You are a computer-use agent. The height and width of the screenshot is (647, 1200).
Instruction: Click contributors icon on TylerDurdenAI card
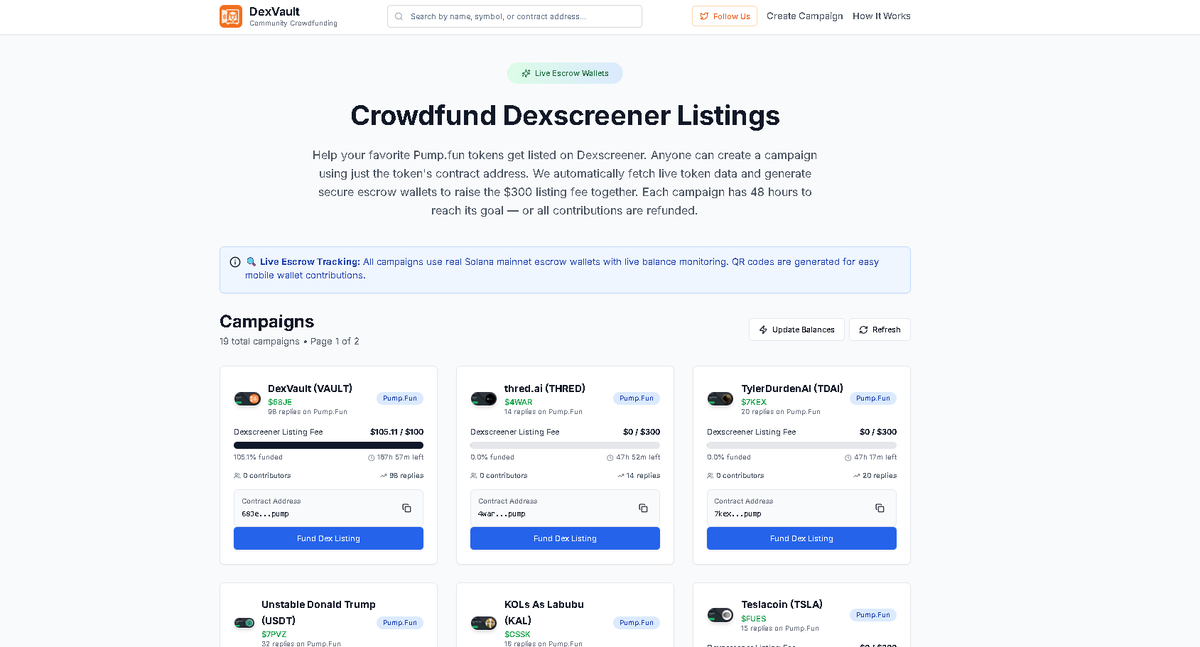click(x=710, y=476)
